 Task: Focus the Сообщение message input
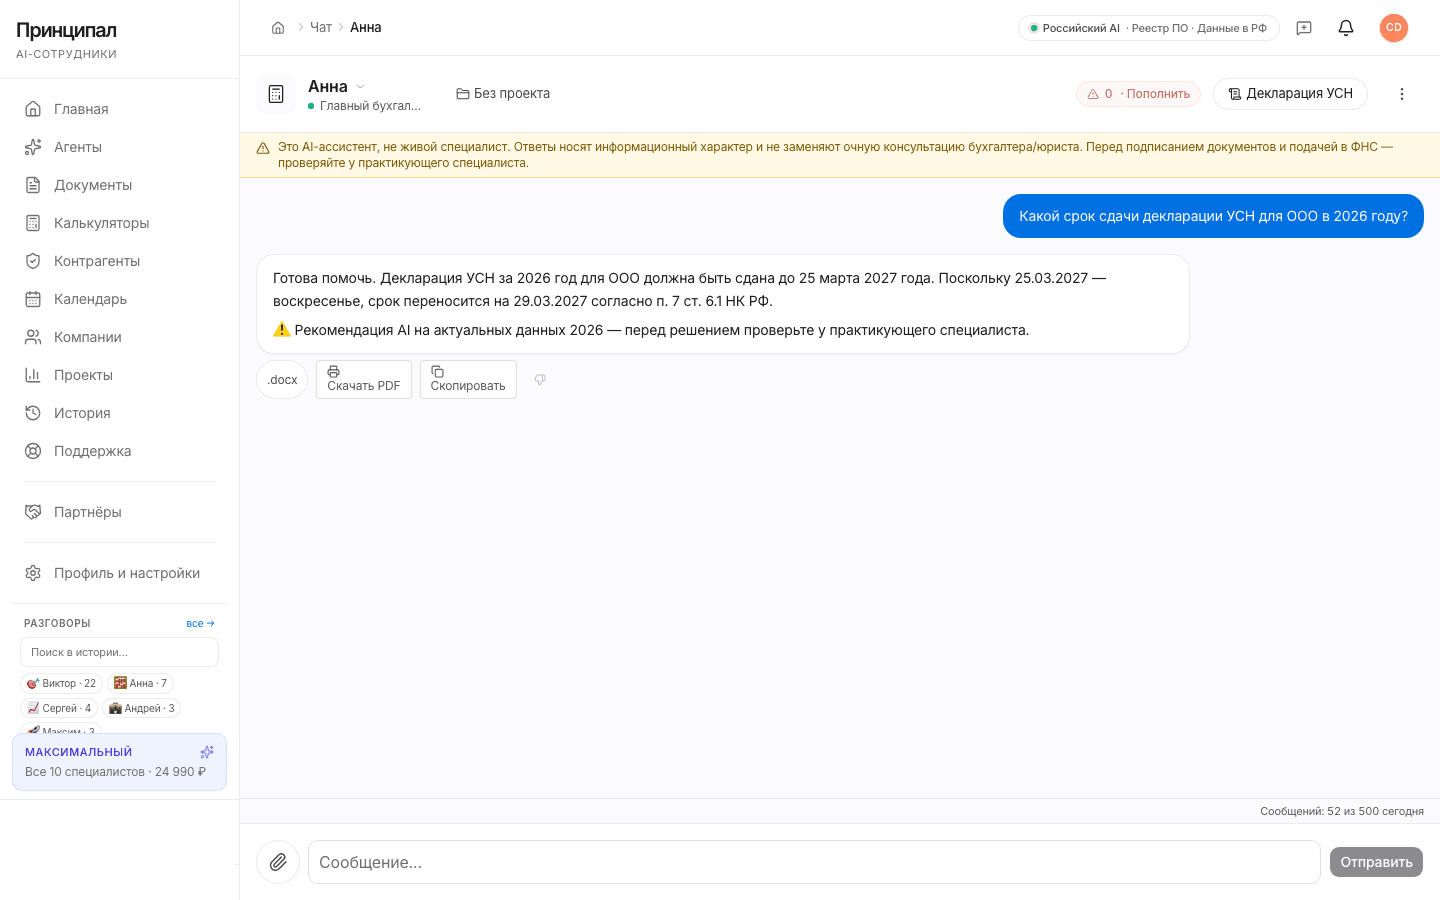coord(814,862)
